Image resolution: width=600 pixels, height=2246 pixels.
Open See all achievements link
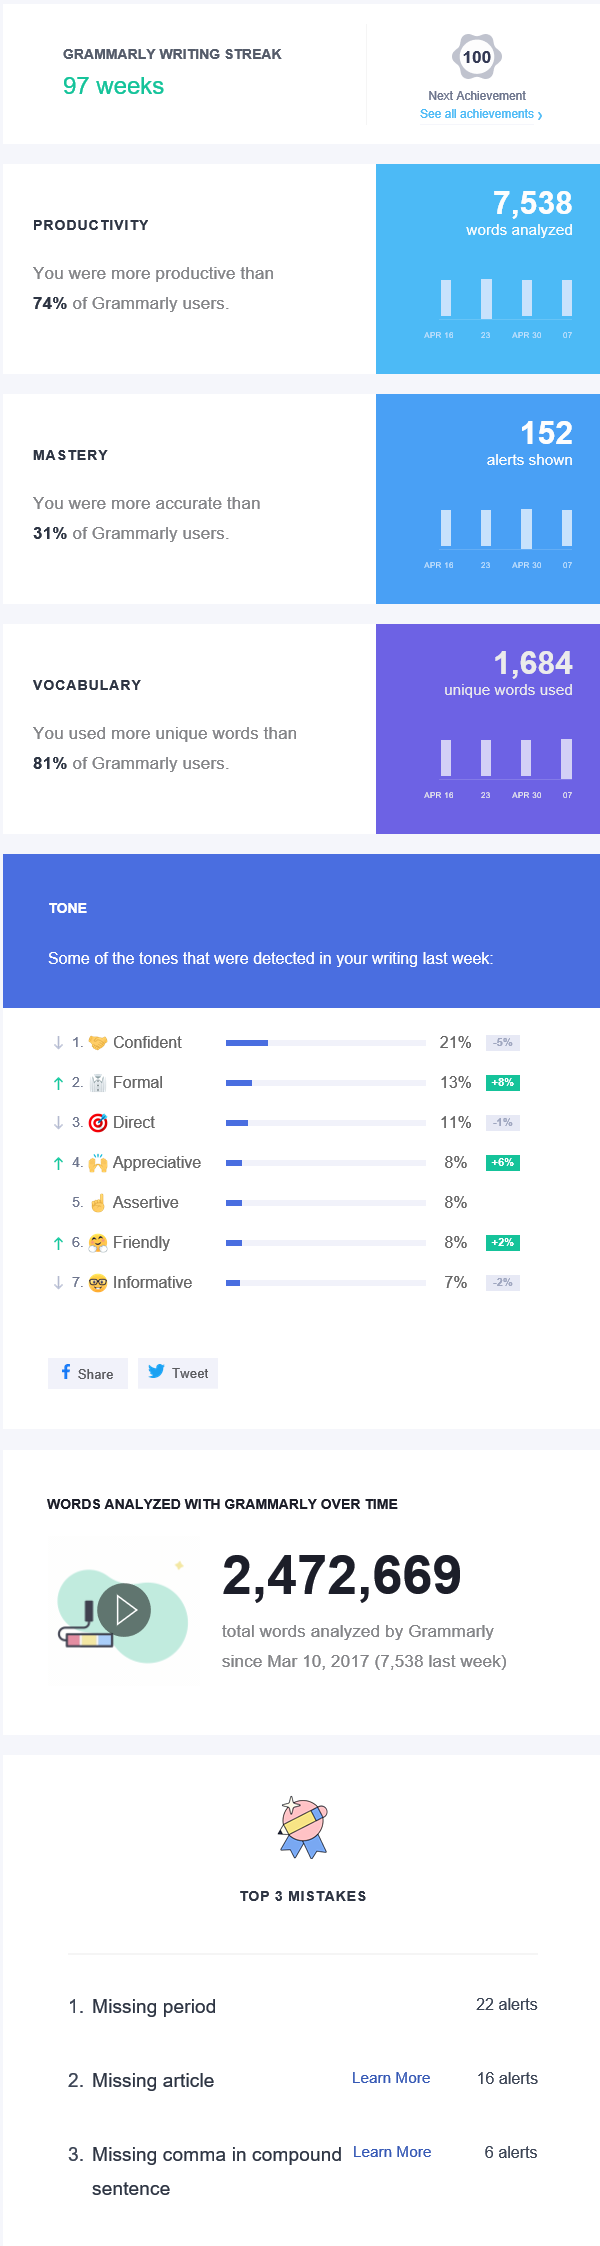pyautogui.click(x=480, y=115)
